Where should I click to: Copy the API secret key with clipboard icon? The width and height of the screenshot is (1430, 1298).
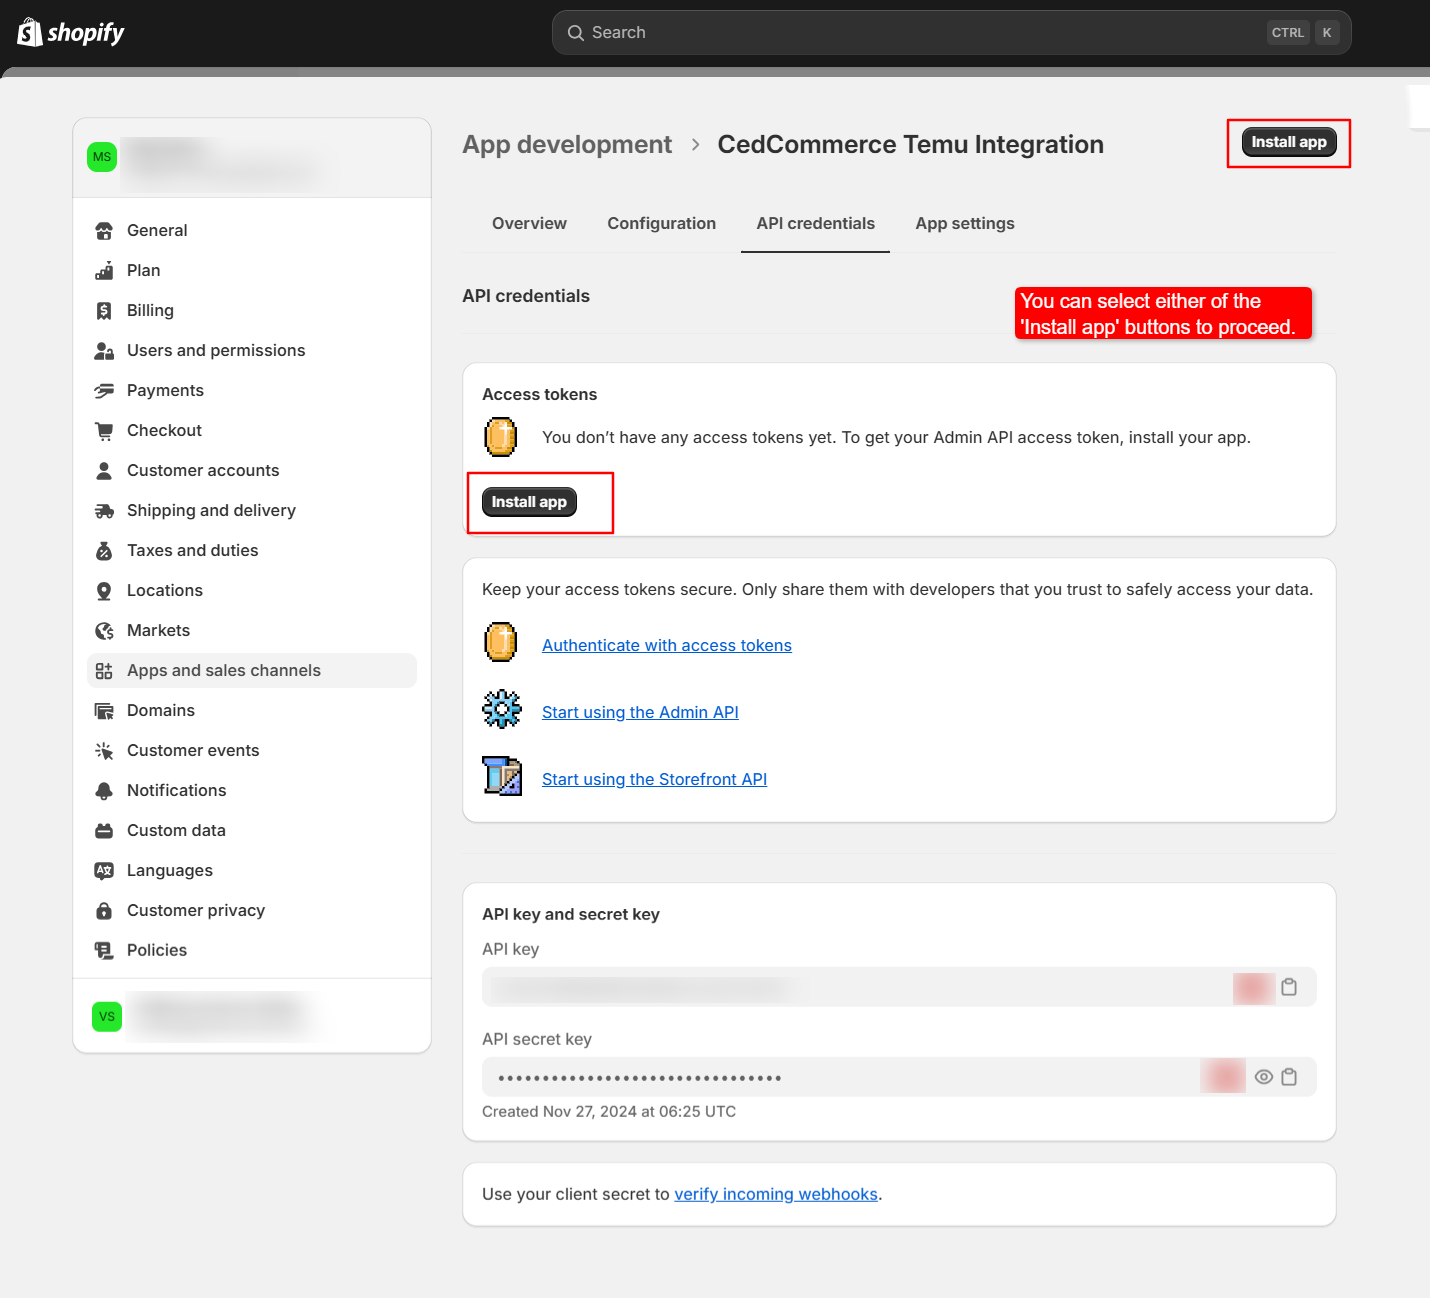[x=1289, y=1077]
